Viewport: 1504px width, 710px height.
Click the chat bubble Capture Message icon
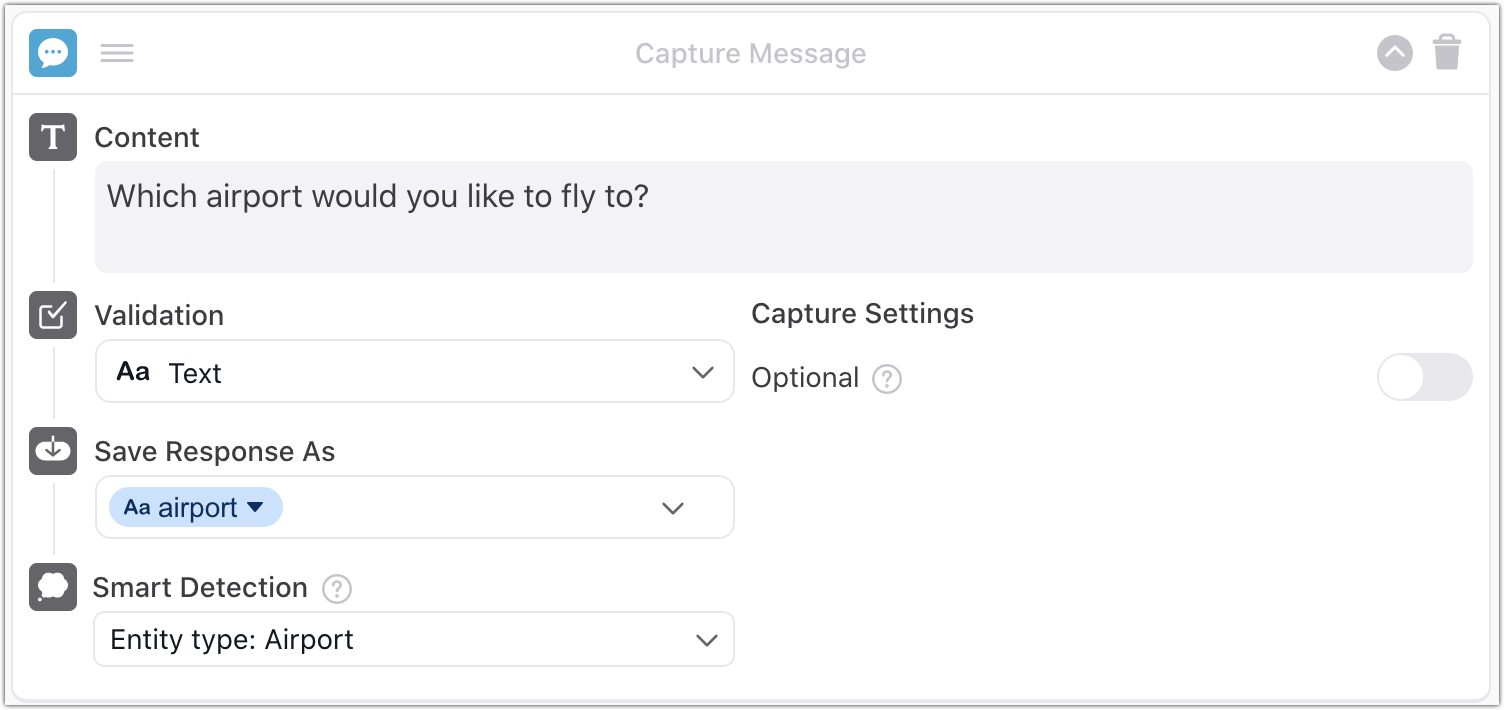(53, 53)
